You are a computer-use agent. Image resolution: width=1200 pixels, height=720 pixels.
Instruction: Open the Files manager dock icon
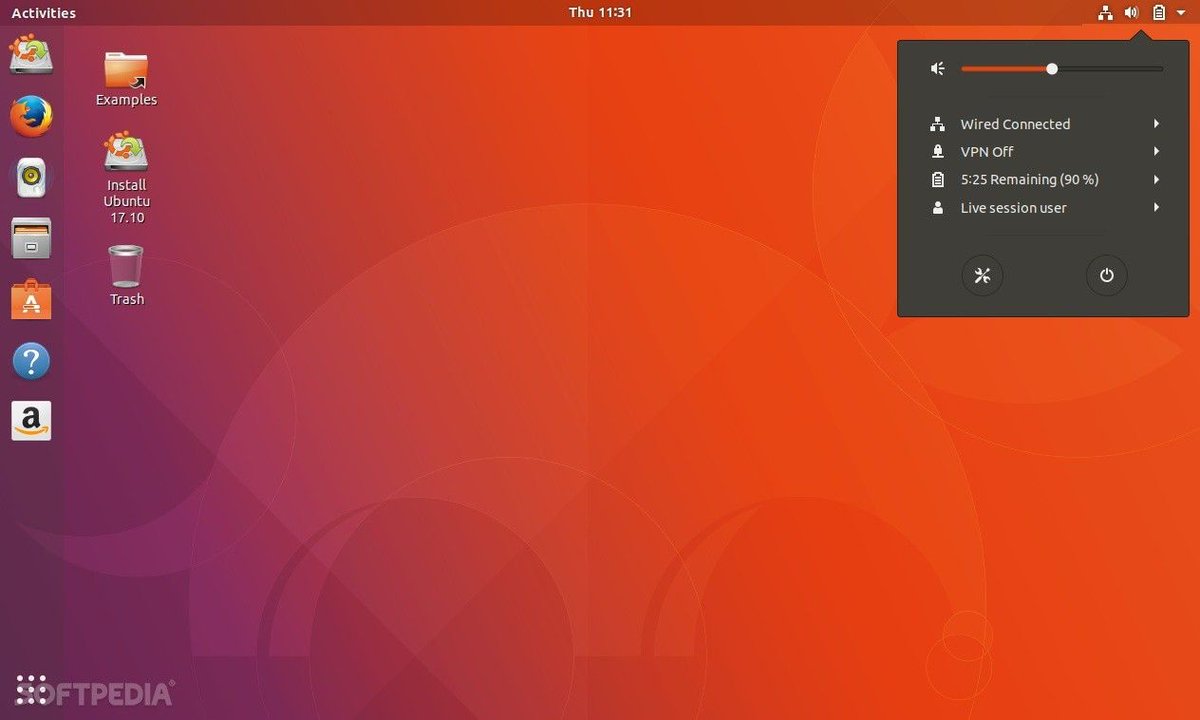pyautogui.click(x=31, y=238)
